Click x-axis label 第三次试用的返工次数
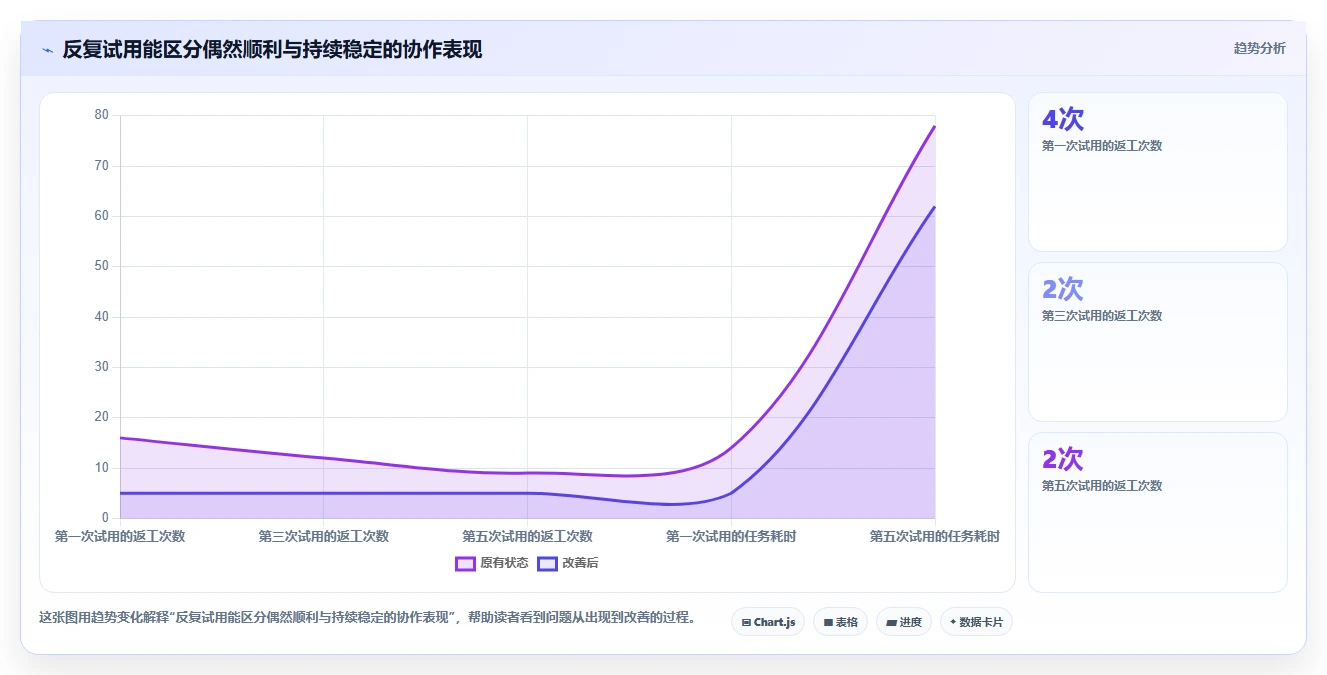The height and width of the screenshot is (675, 1327). (x=323, y=536)
